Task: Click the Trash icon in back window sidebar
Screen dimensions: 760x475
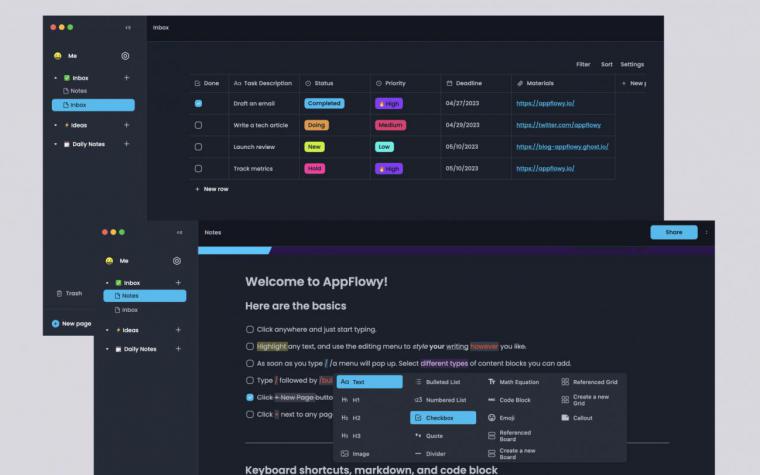Action: point(59,293)
